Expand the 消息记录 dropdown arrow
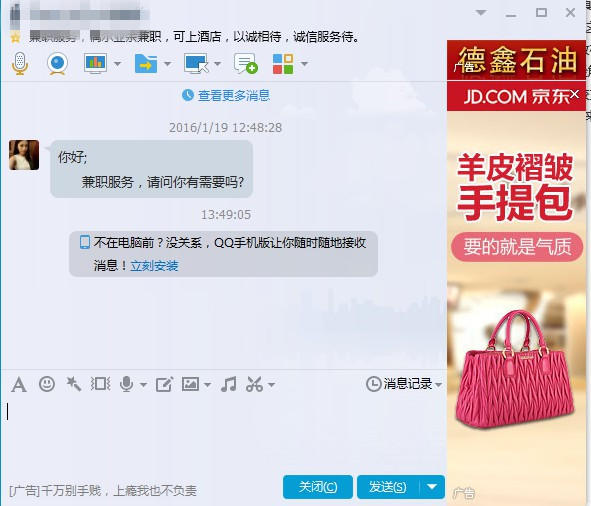Viewport: 591px width, 506px height. (438, 385)
